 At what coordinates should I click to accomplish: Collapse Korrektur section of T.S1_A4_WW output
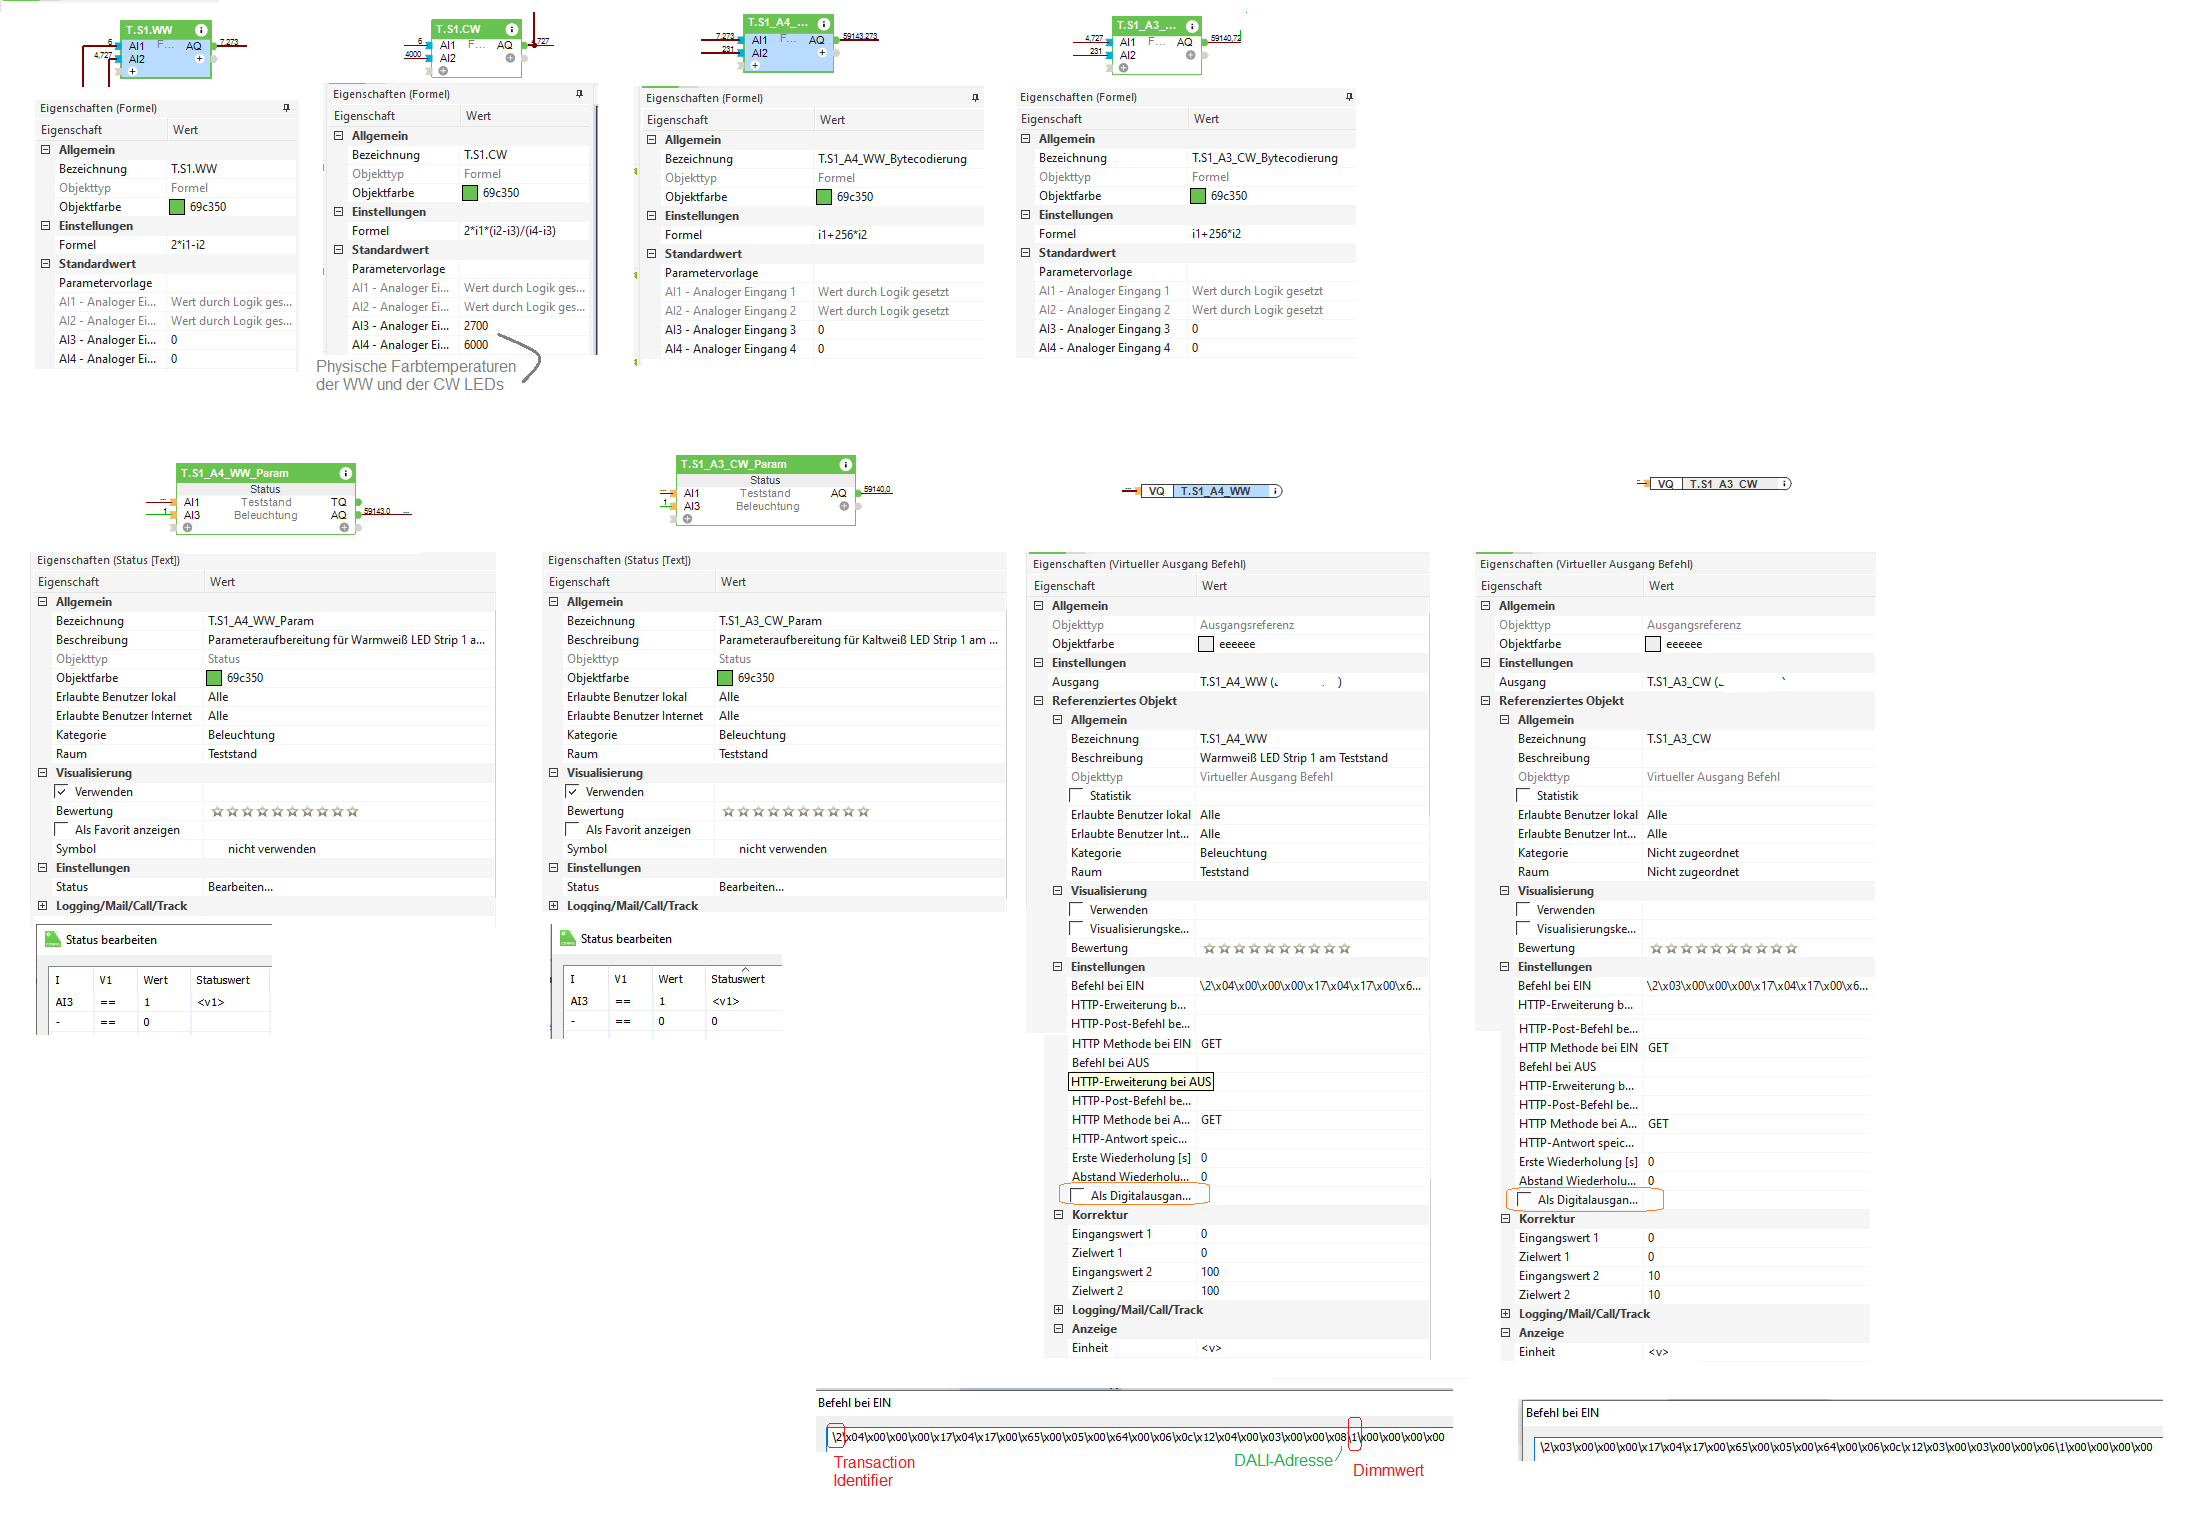[x=1058, y=1215]
